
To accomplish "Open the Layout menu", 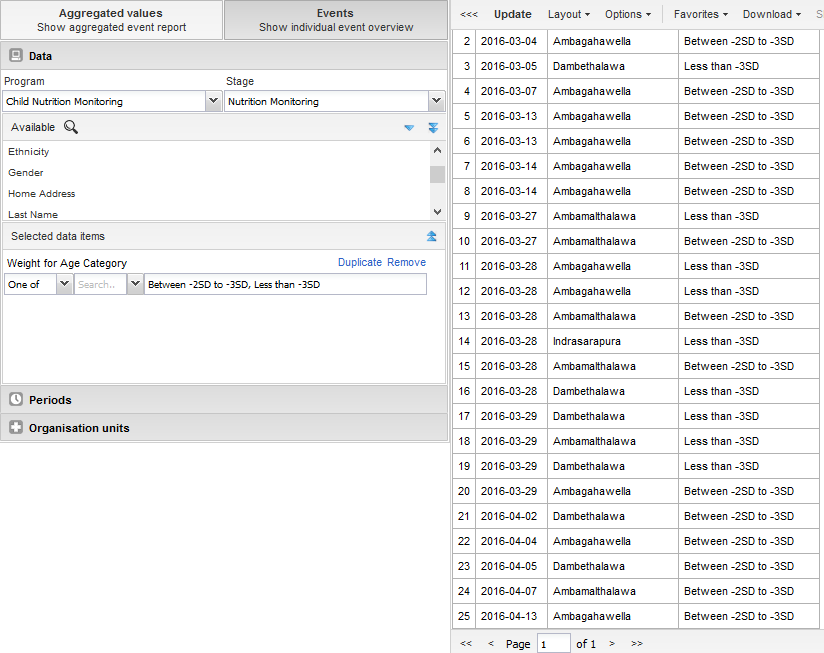I will pyautogui.click(x=568, y=15).
